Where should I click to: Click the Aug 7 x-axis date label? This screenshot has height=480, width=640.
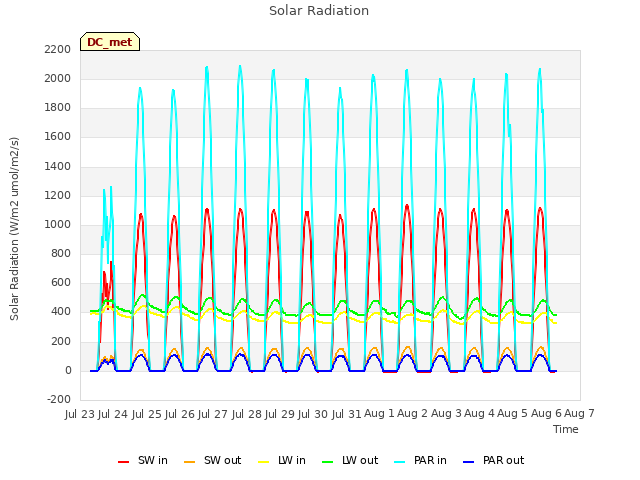(579, 414)
